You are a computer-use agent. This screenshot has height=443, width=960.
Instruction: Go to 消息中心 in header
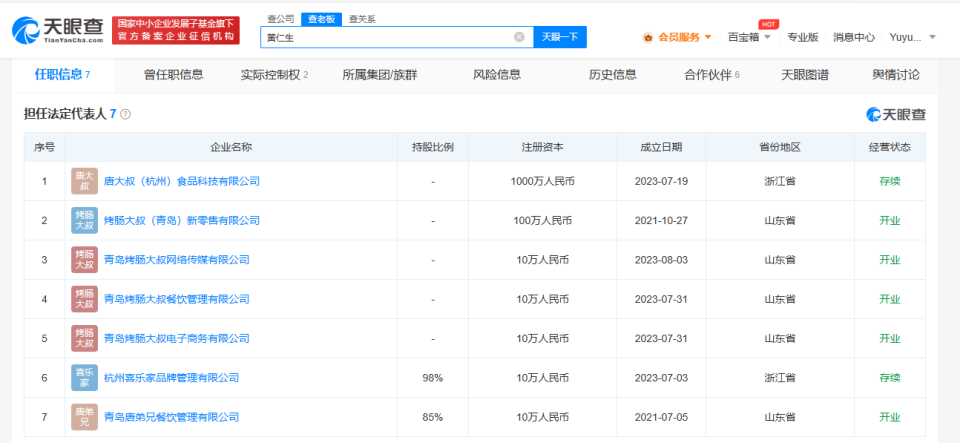pyautogui.click(x=853, y=37)
